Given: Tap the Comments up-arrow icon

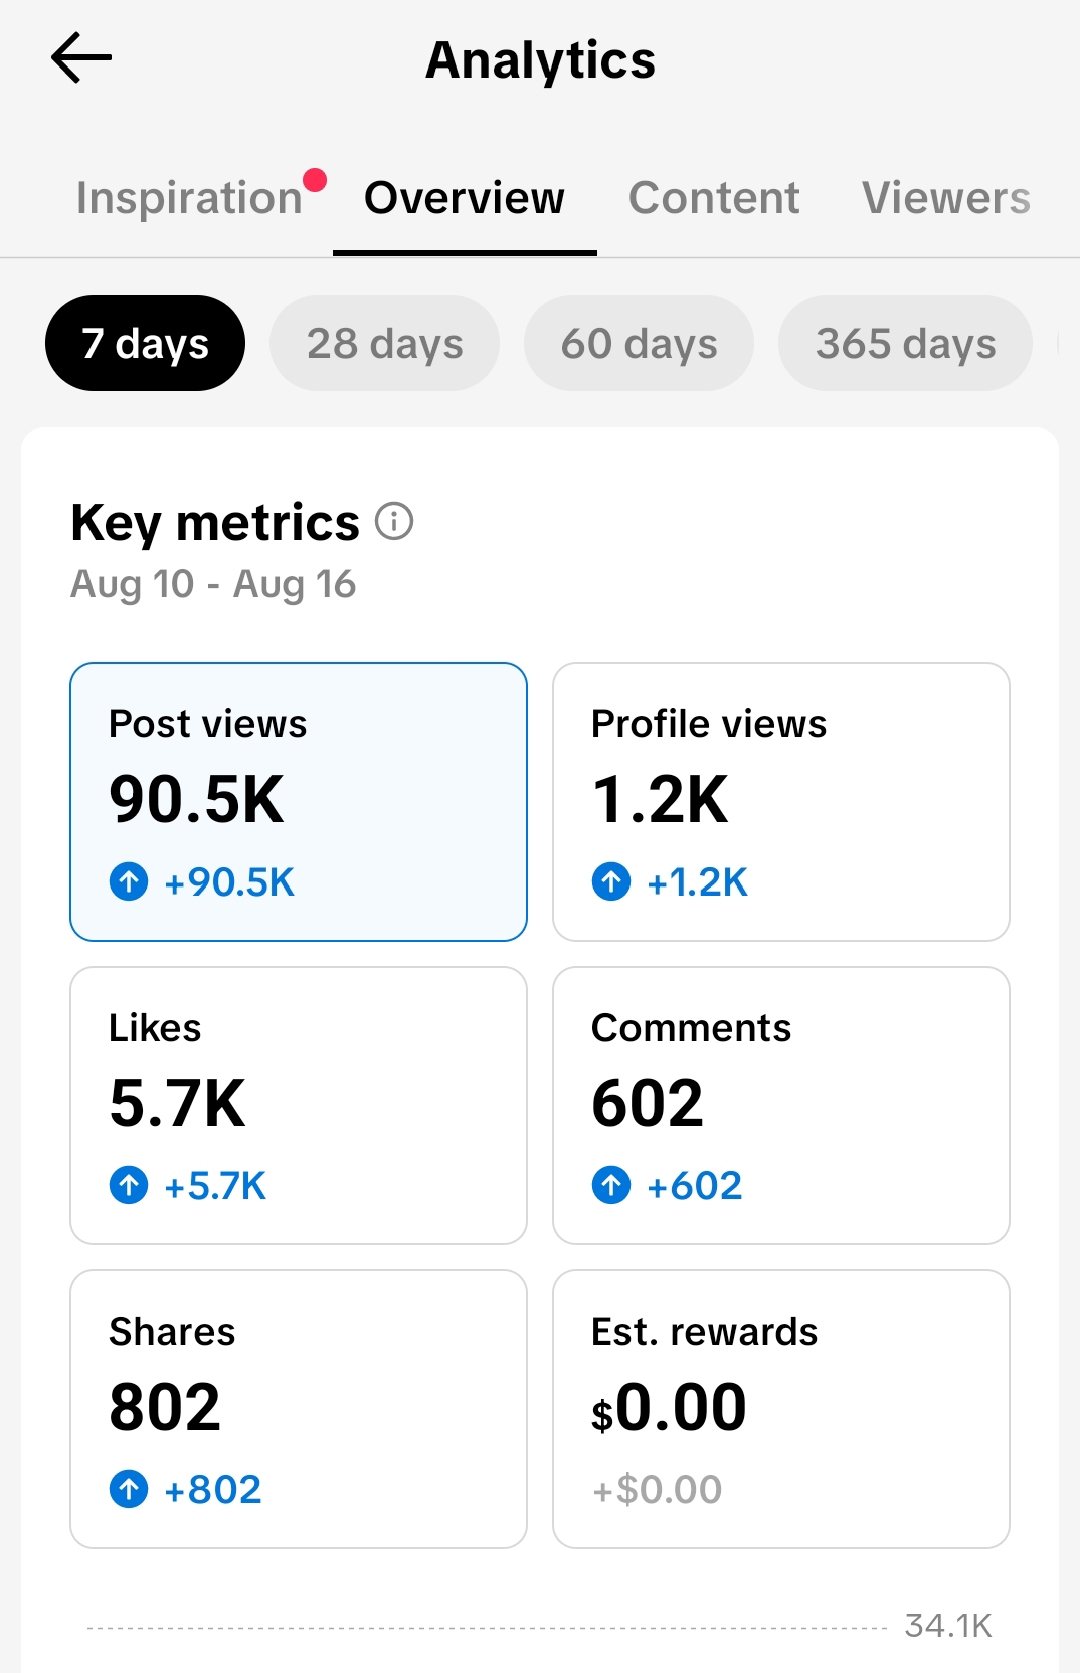Looking at the screenshot, I should (x=611, y=1186).
